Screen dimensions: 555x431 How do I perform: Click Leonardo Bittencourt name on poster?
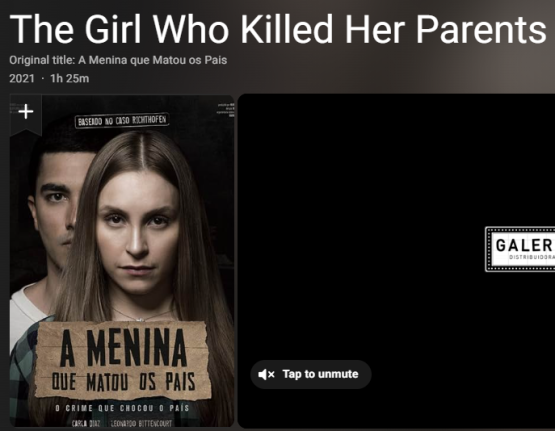pos(141,423)
